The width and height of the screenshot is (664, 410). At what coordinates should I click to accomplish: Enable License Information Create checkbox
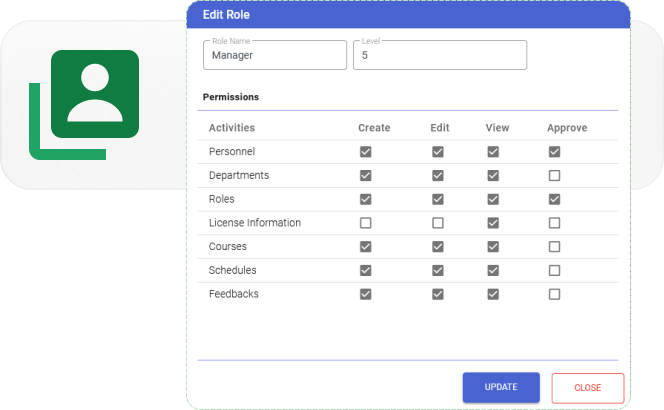click(x=366, y=223)
